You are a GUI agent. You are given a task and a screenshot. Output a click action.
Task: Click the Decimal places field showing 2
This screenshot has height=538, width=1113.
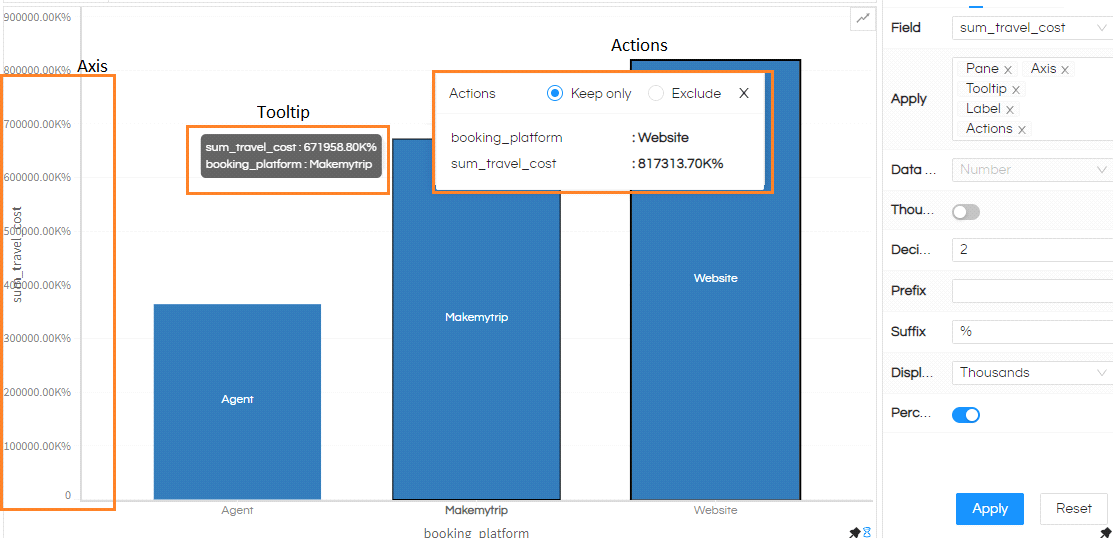(1032, 250)
